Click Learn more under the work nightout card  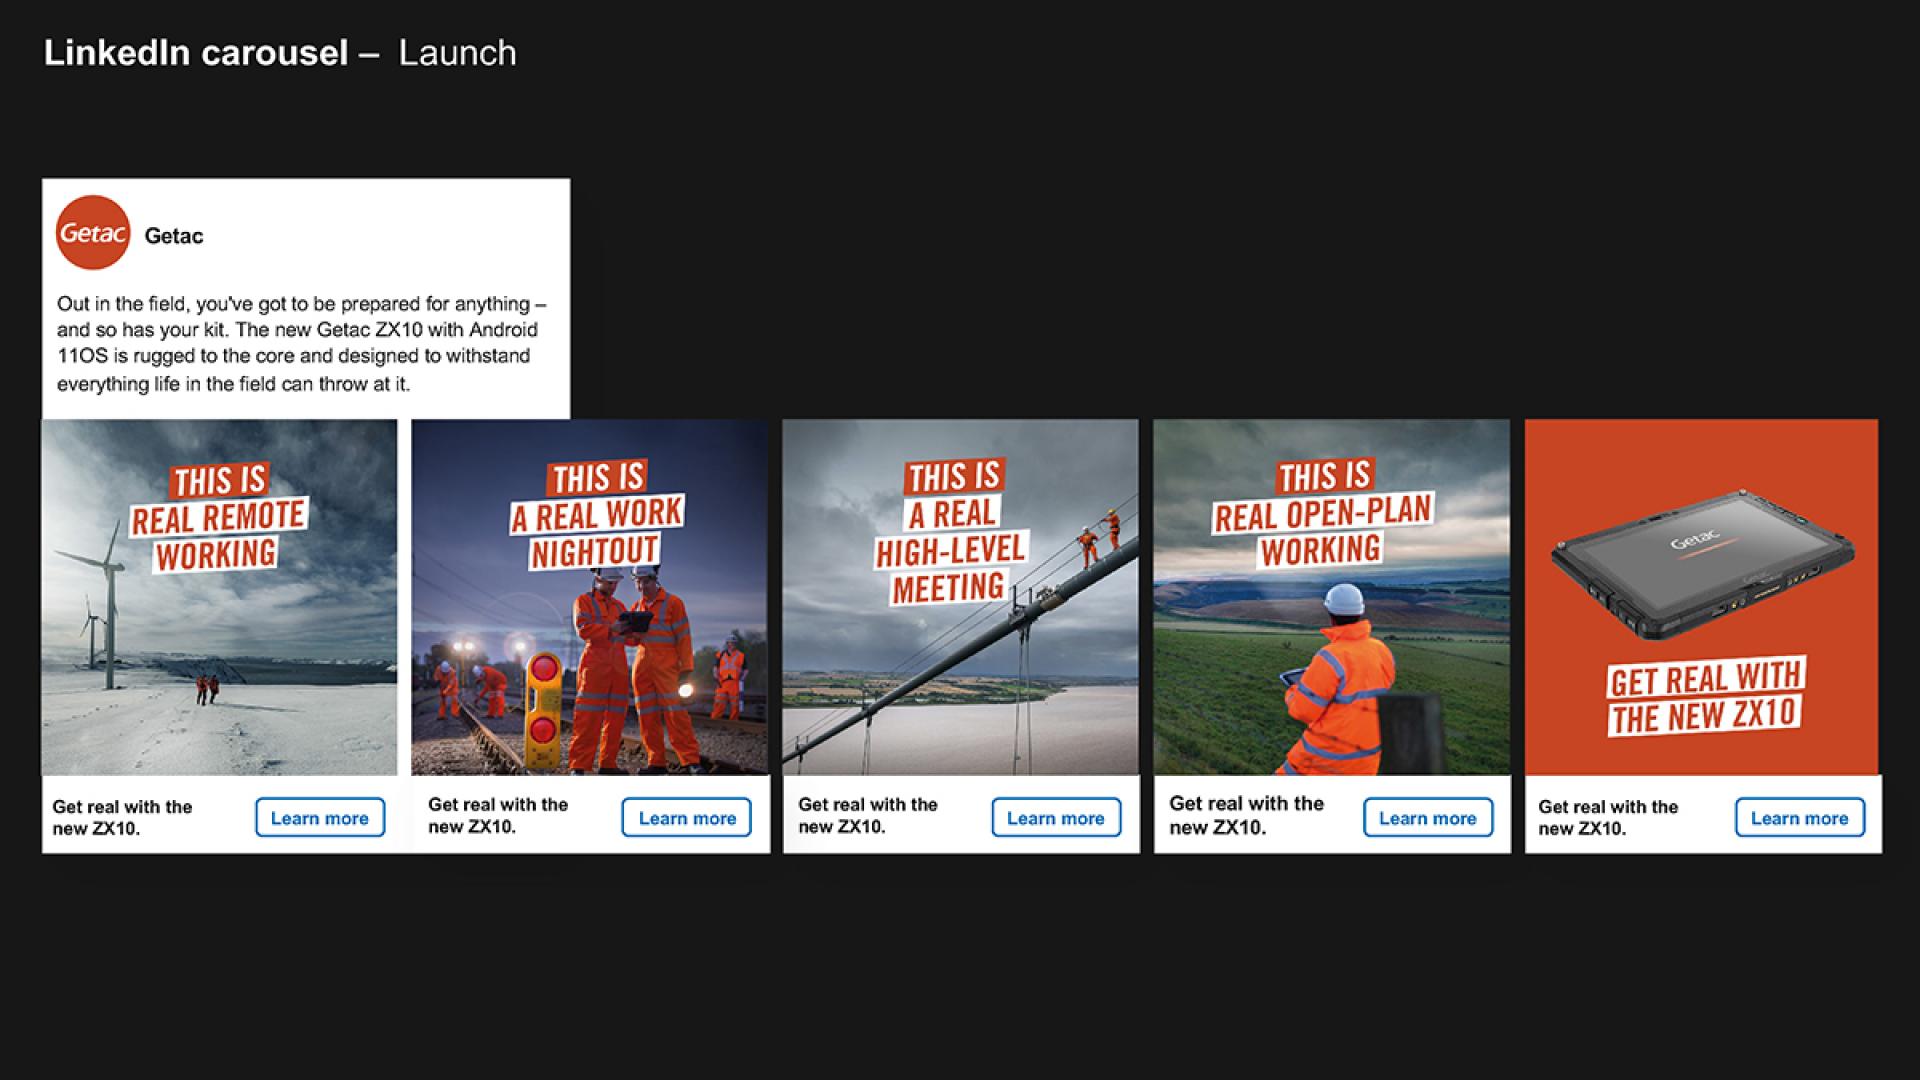687,818
